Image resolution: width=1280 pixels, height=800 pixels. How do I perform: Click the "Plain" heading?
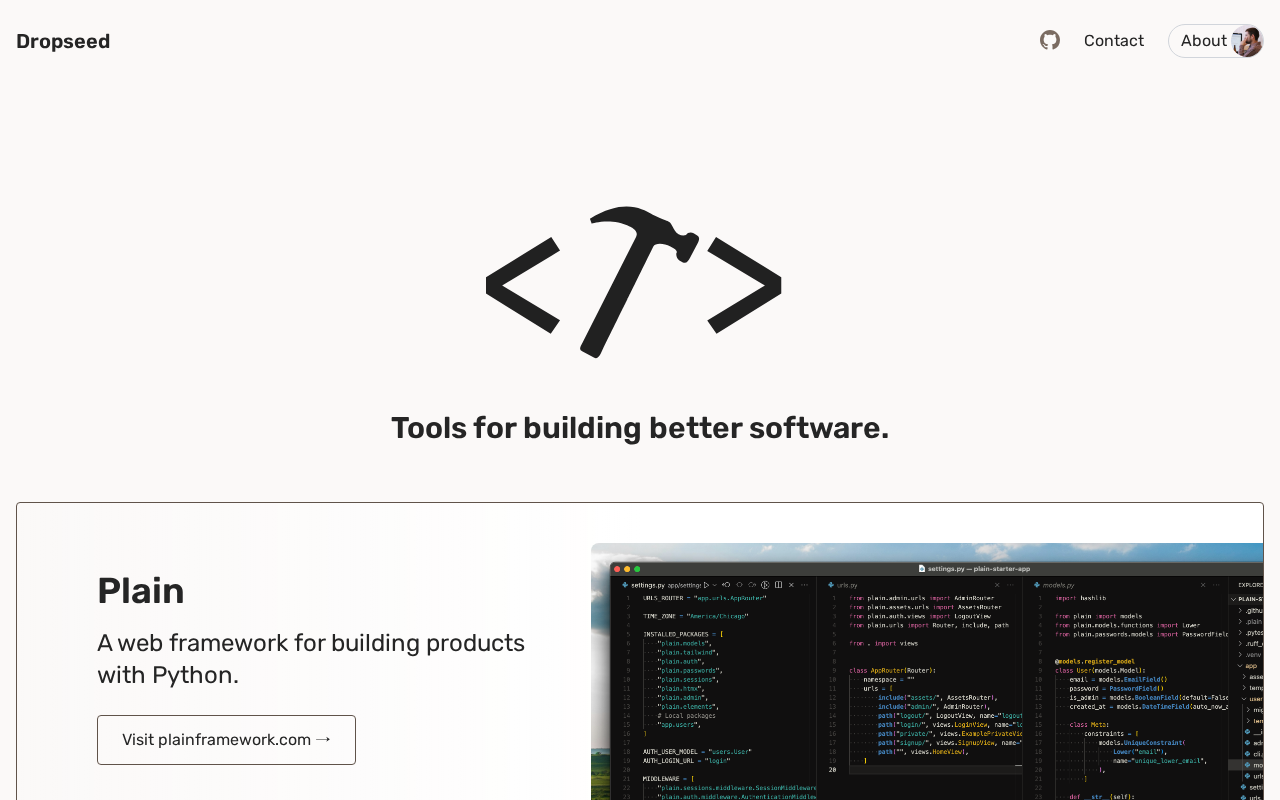point(141,591)
